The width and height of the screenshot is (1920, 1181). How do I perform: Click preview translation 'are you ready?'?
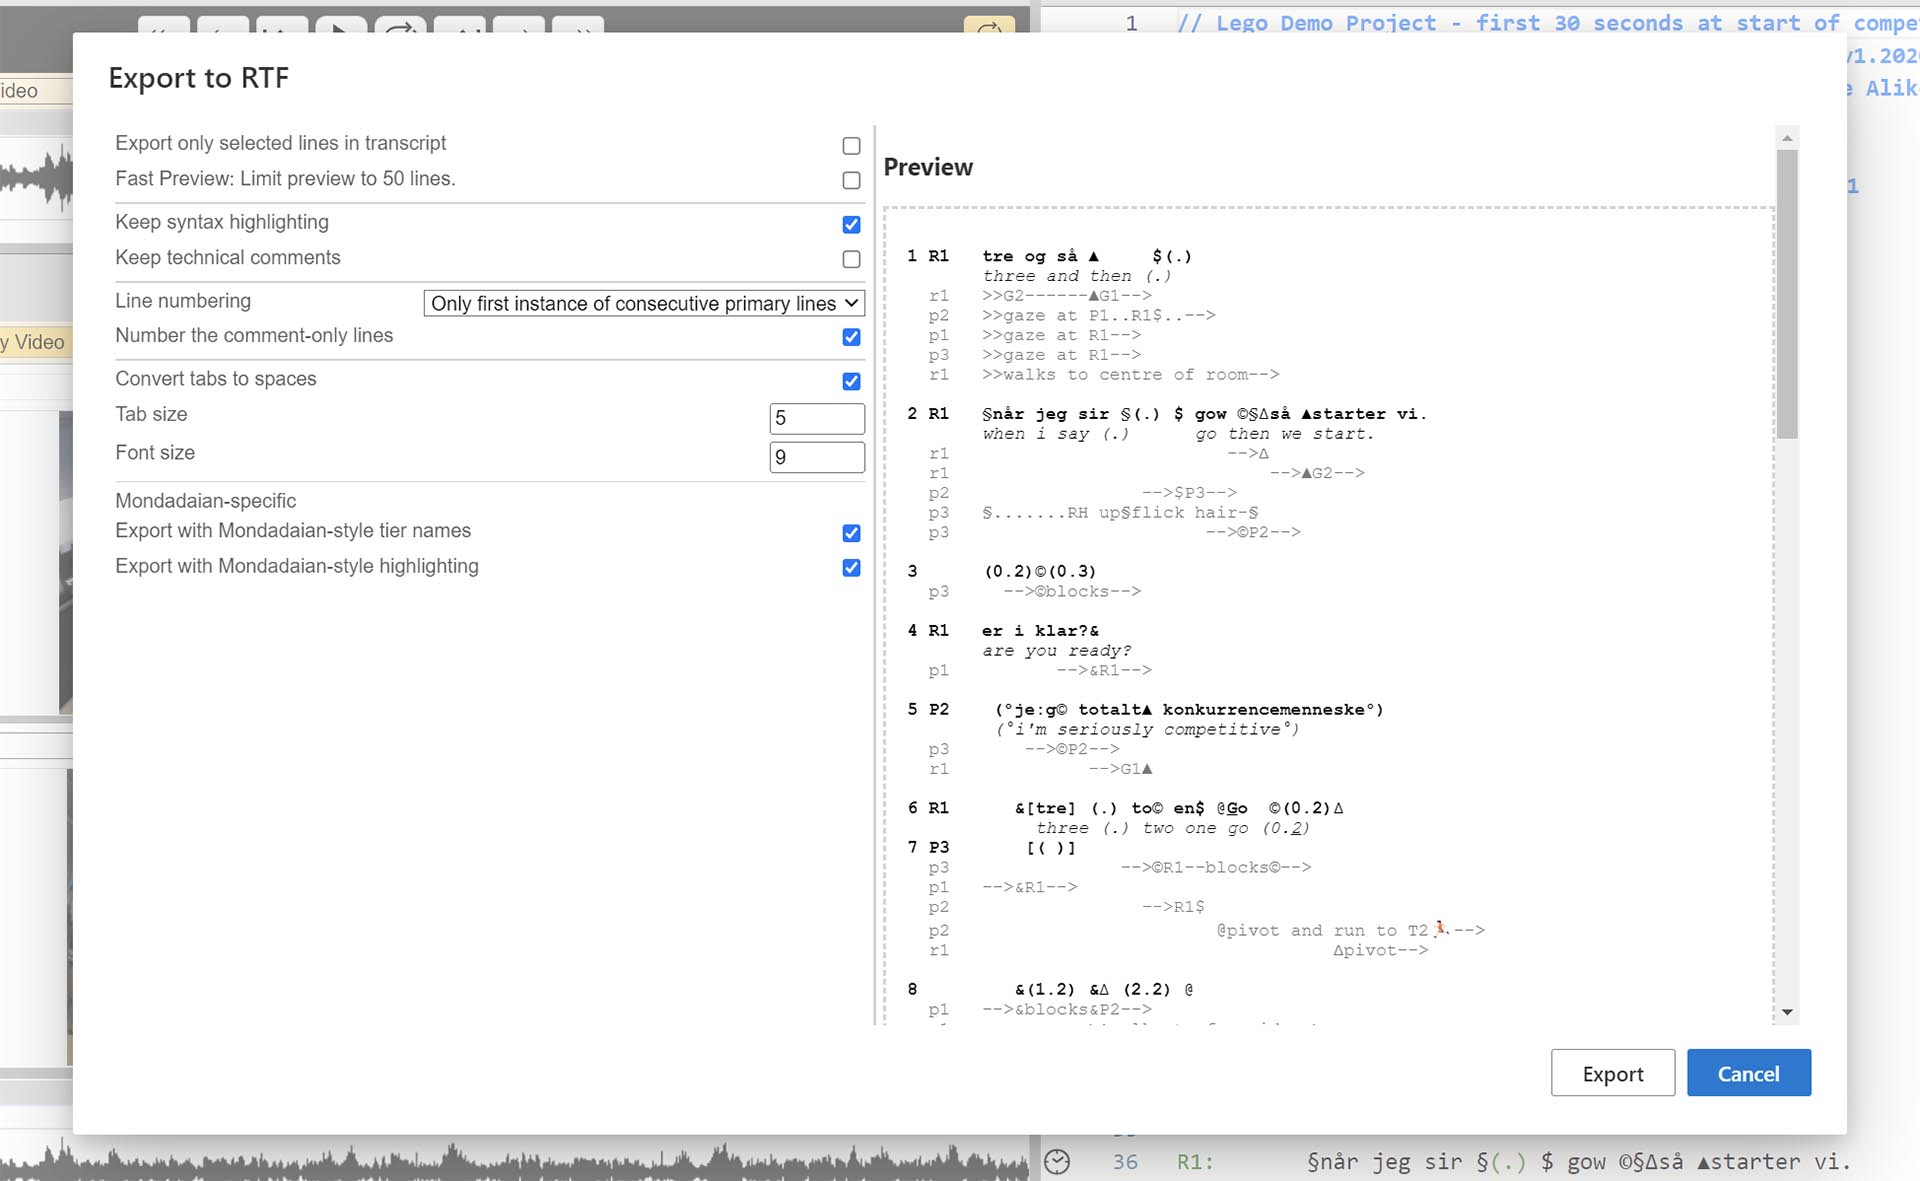[x=1056, y=651]
